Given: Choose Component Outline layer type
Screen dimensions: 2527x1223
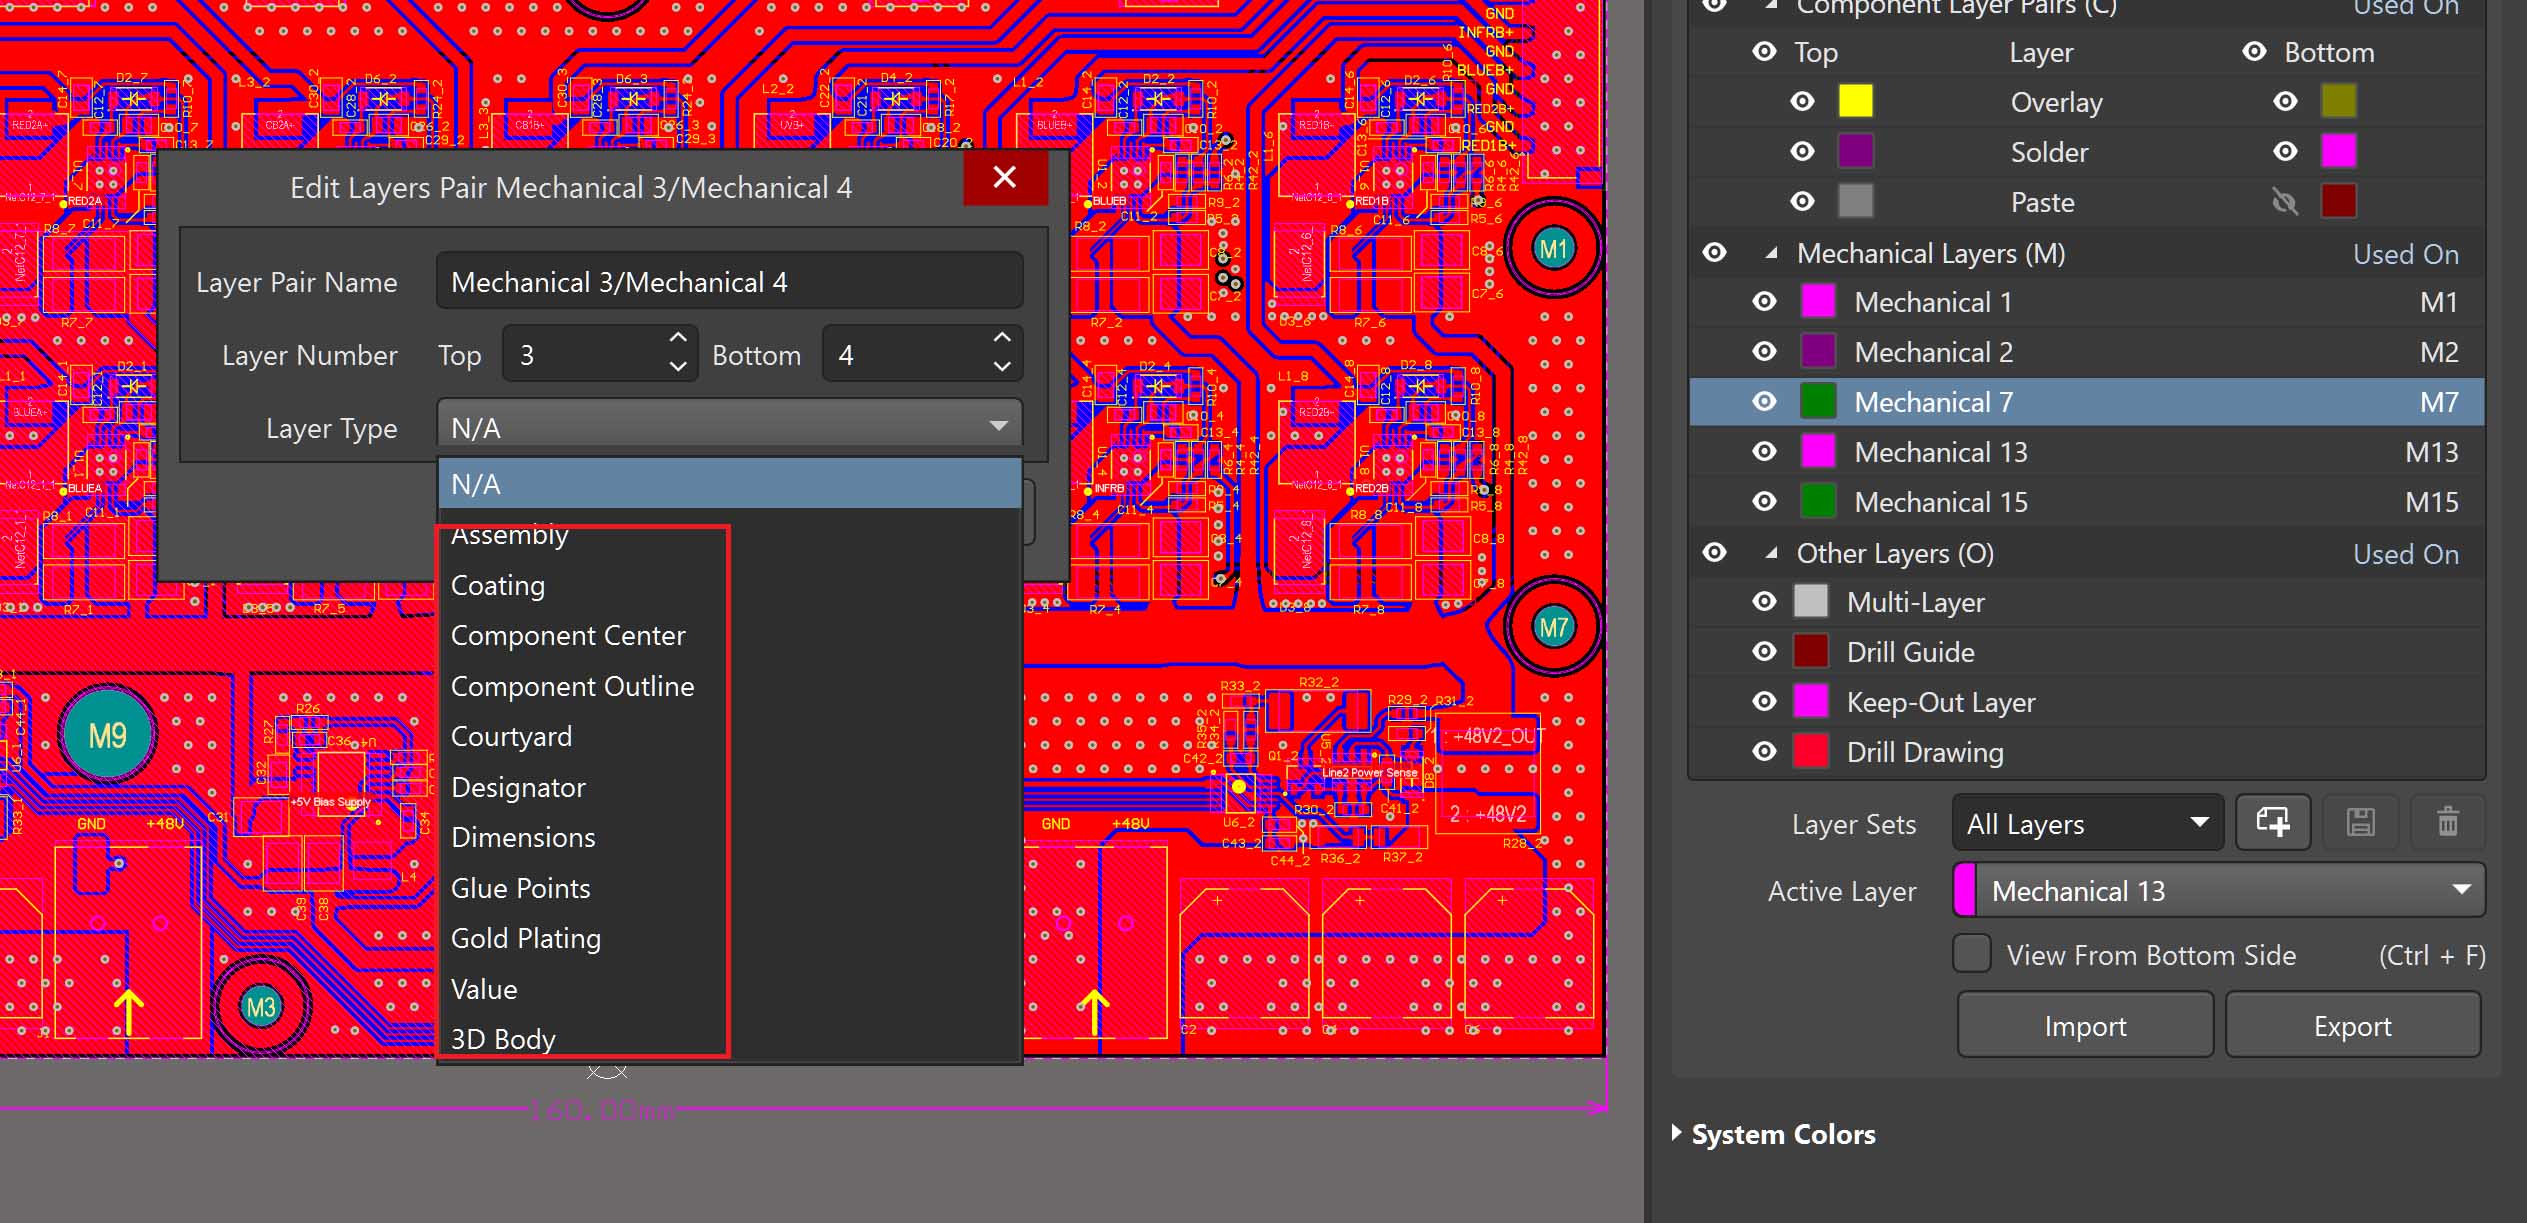Looking at the screenshot, I should [x=572, y=686].
